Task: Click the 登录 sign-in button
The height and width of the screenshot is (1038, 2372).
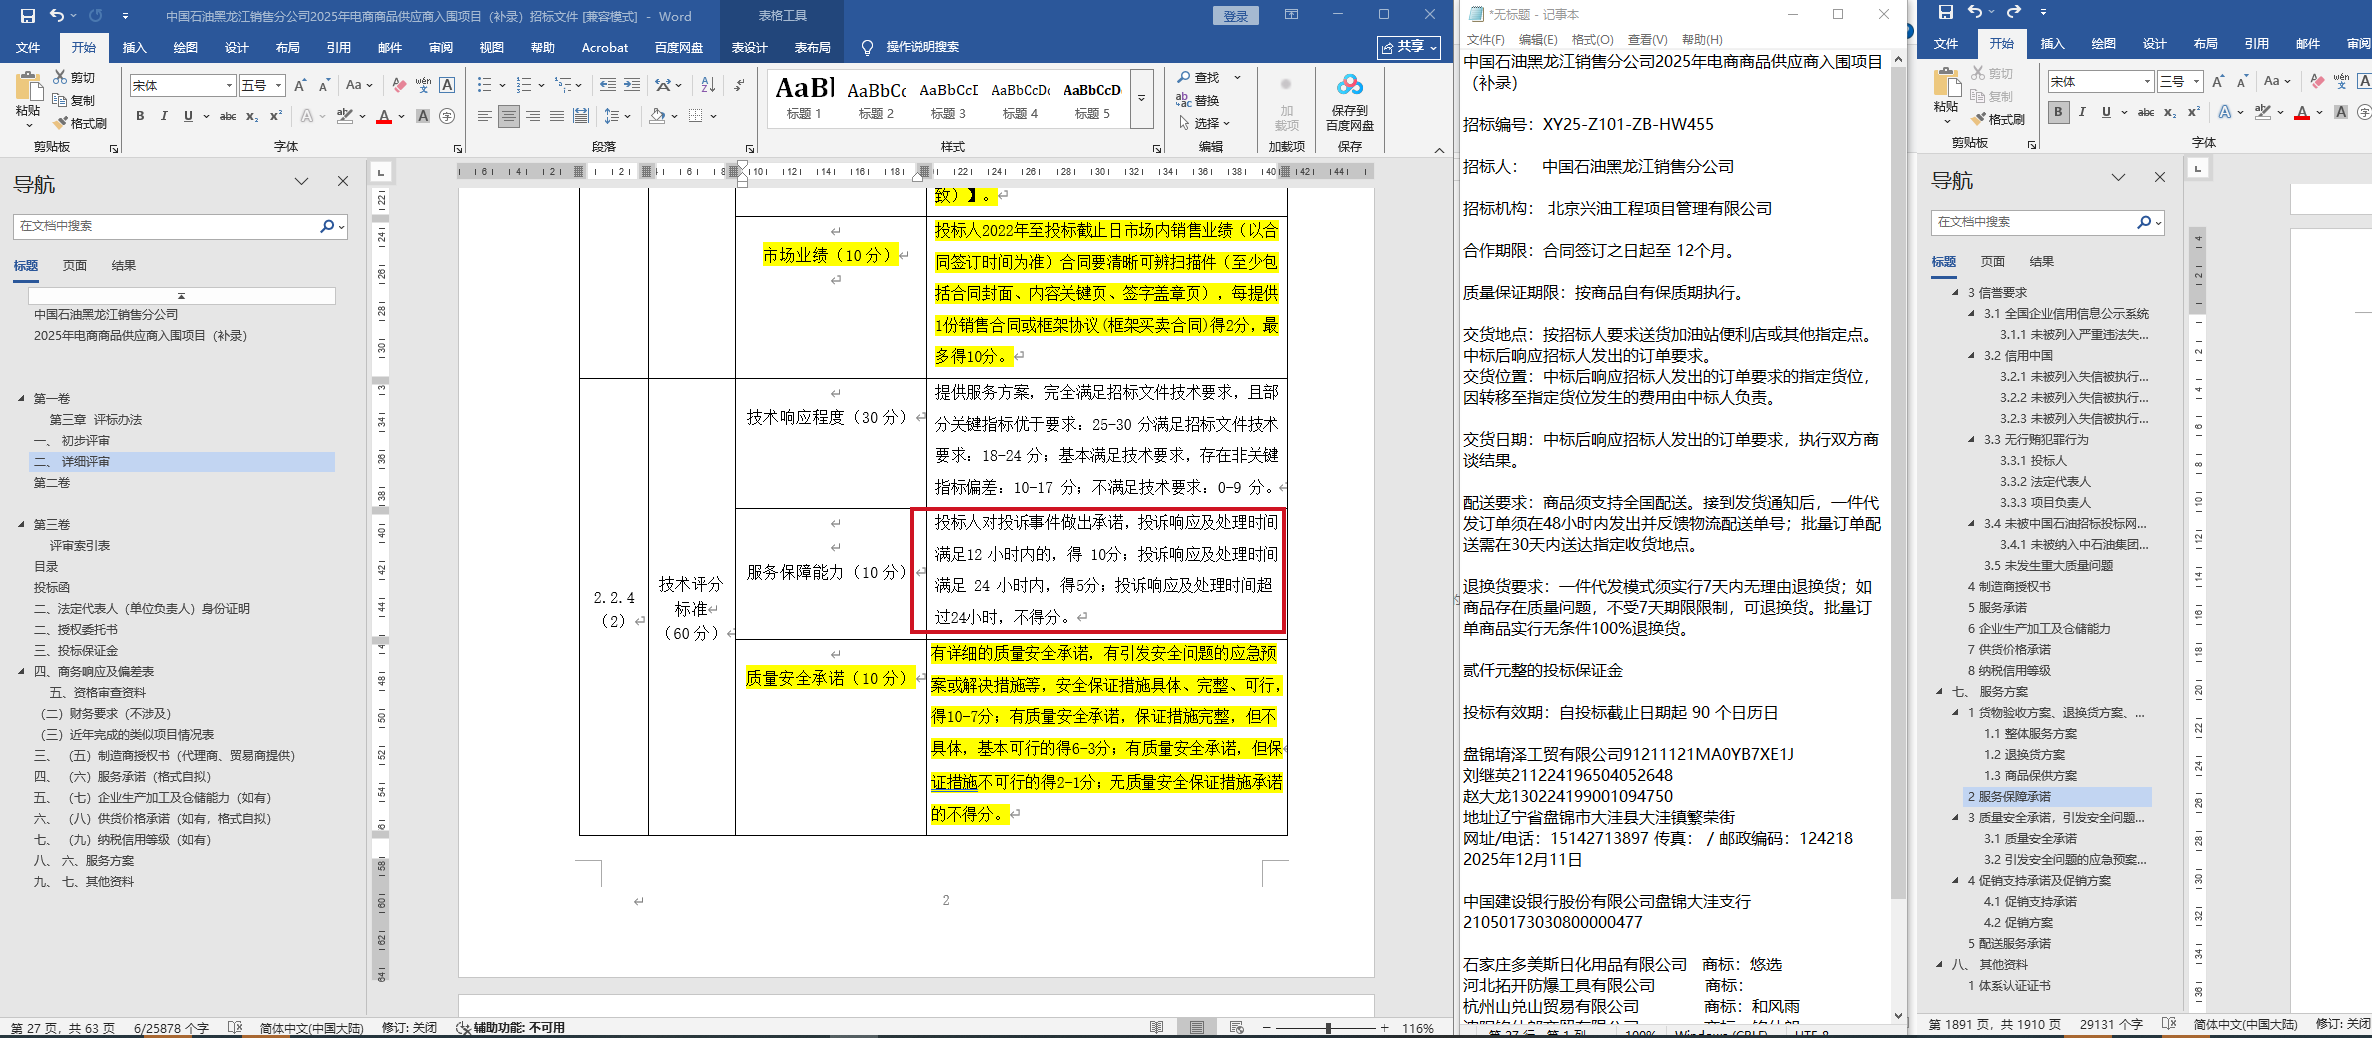Action: click(1236, 16)
